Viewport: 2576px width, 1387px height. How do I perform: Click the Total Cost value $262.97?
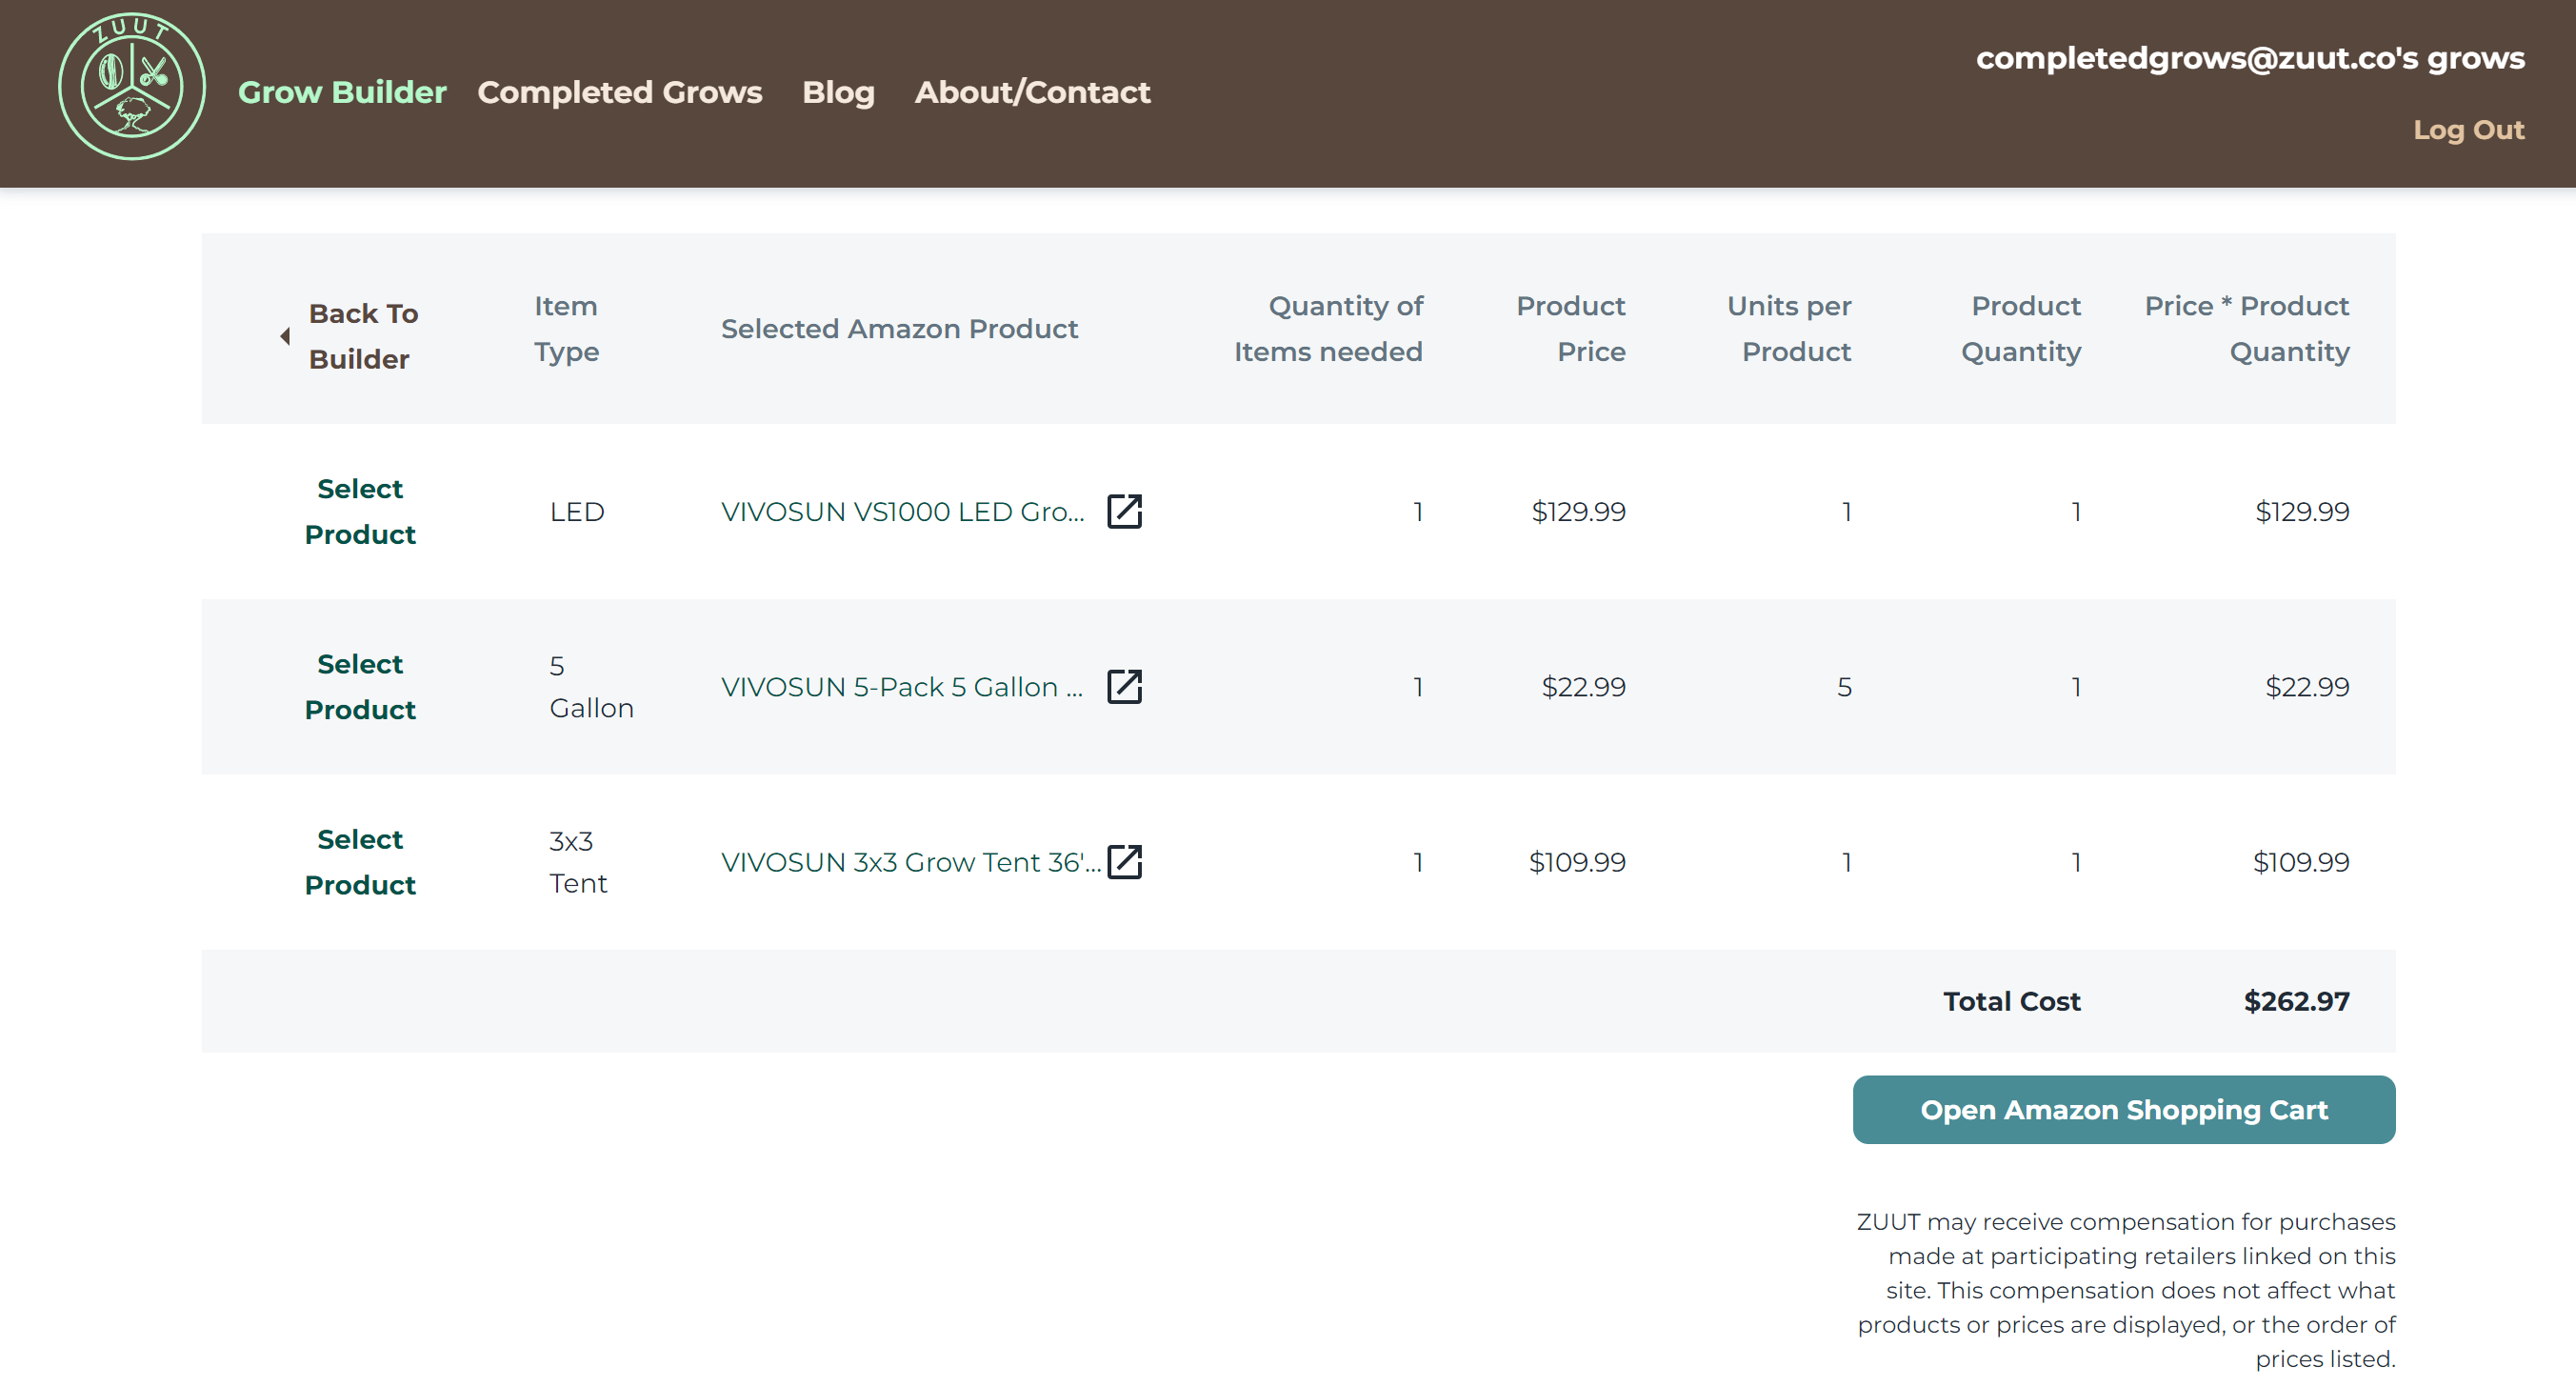(2296, 1001)
